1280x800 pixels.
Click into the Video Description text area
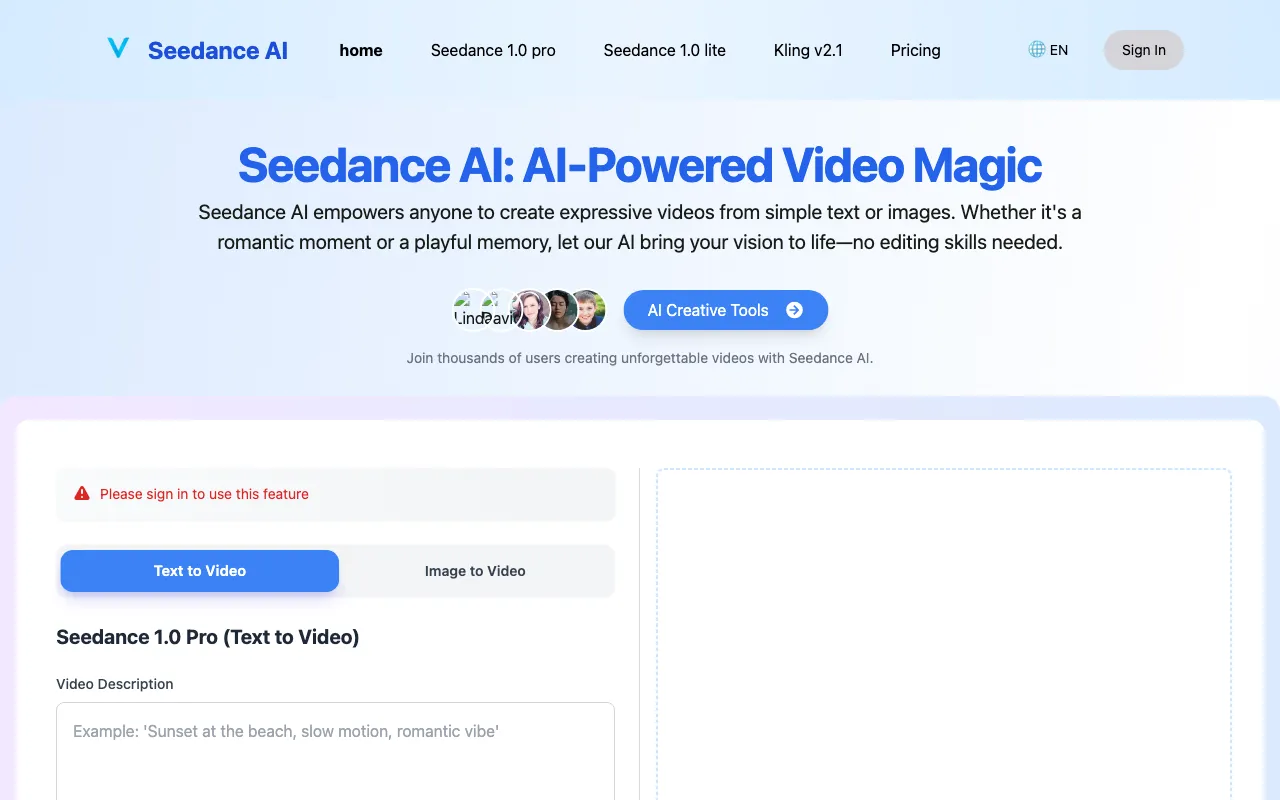[x=335, y=751]
